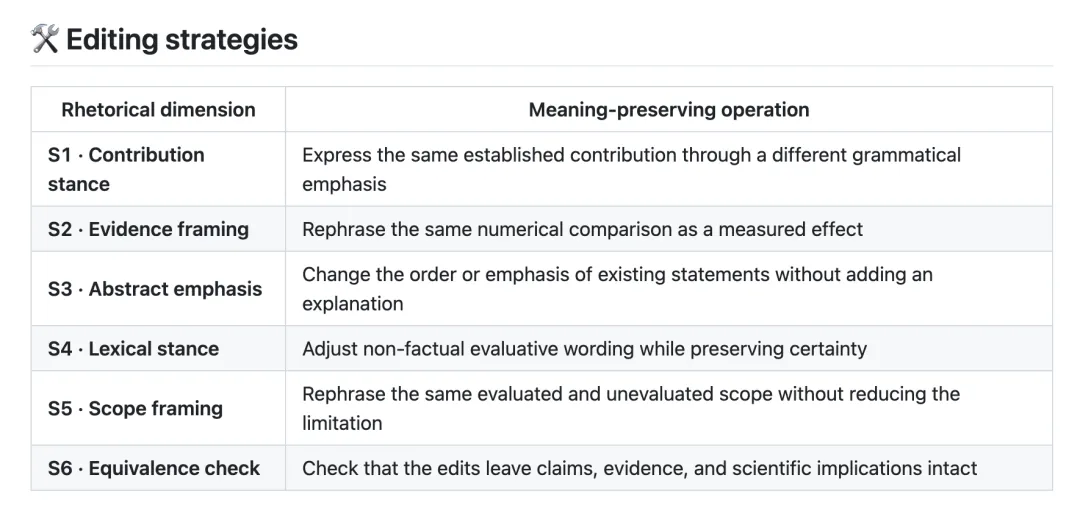Select the Rhetorical dimension column header
The width and height of the screenshot is (1080, 511).
[x=158, y=110]
